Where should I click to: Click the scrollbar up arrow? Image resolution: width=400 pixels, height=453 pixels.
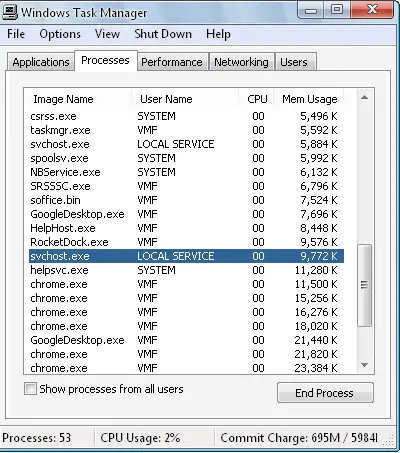coord(364,98)
